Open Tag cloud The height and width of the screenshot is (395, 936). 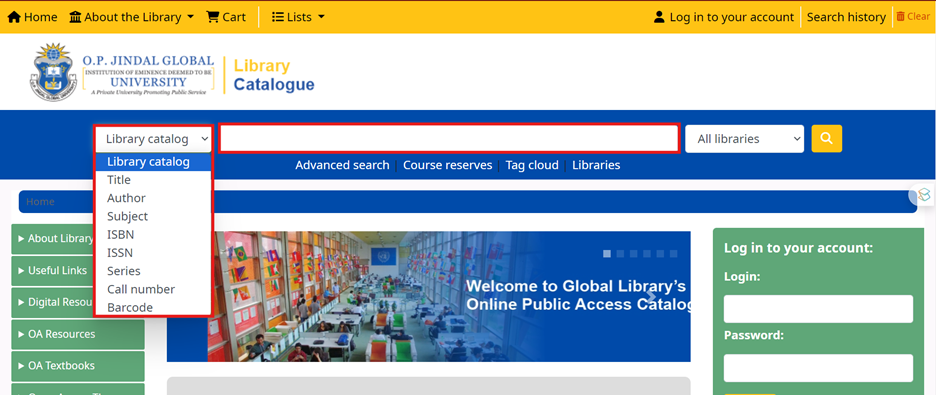click(x=532, y=165)
